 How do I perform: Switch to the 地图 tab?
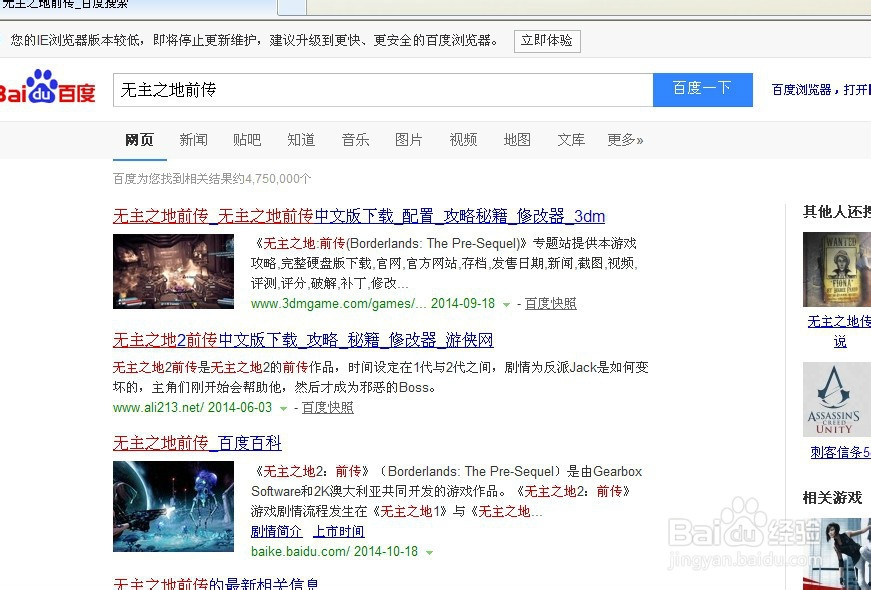point(517,140)
